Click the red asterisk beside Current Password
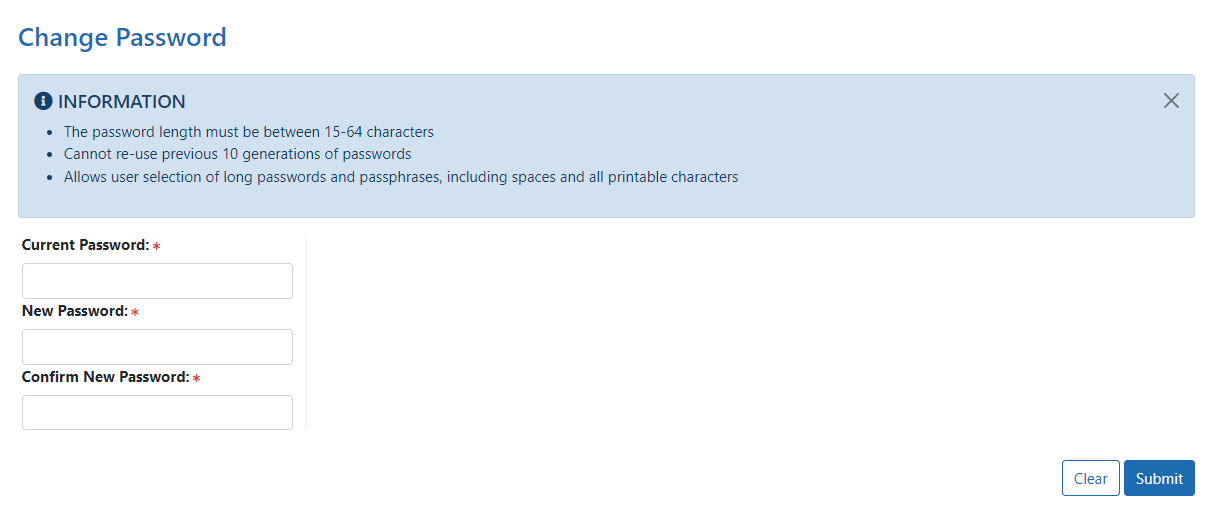 (x=157, y=246)
